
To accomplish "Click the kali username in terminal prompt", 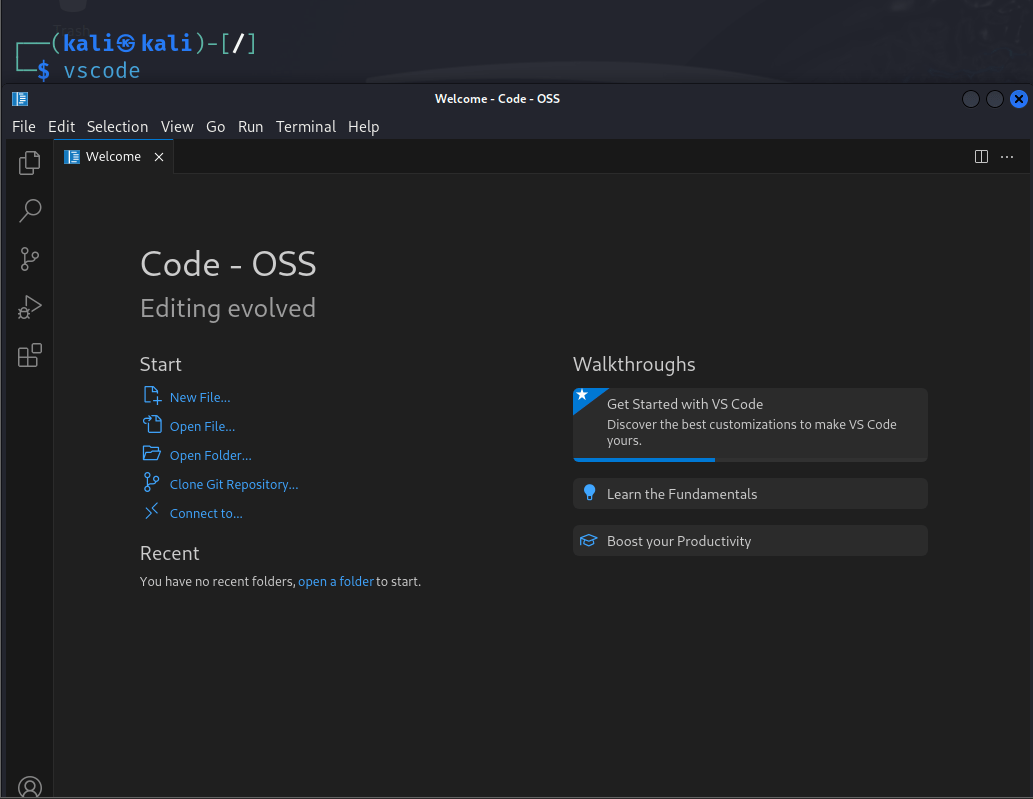I will click(x=89, y=43).
